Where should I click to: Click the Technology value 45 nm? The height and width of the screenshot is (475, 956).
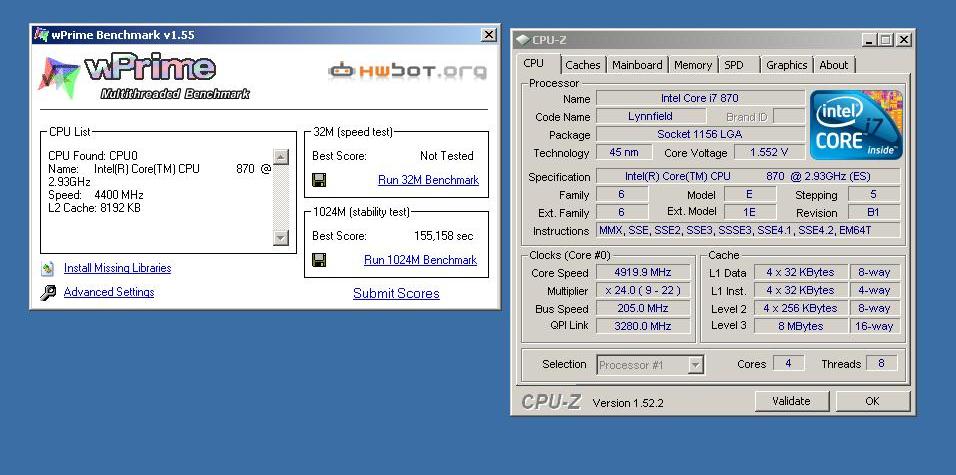[624, 152]
